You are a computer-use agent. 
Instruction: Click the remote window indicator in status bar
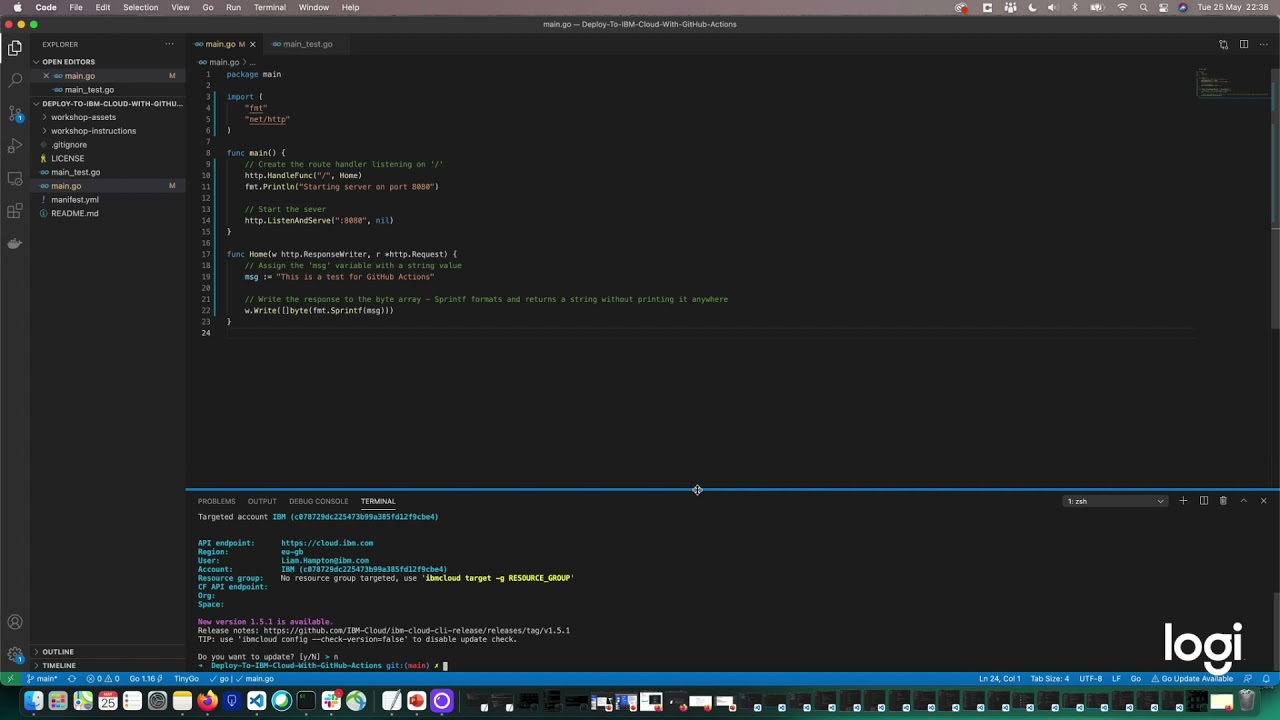(11, 679)
